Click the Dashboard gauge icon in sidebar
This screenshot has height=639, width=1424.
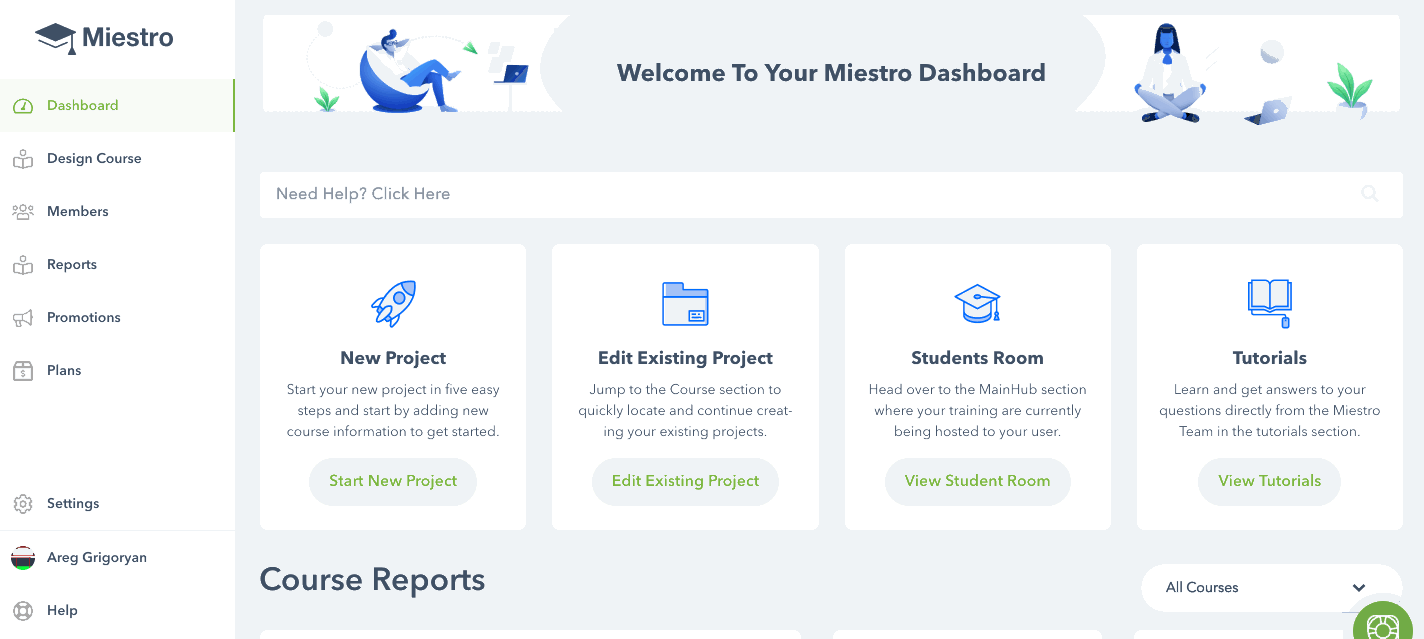(23, 106)
